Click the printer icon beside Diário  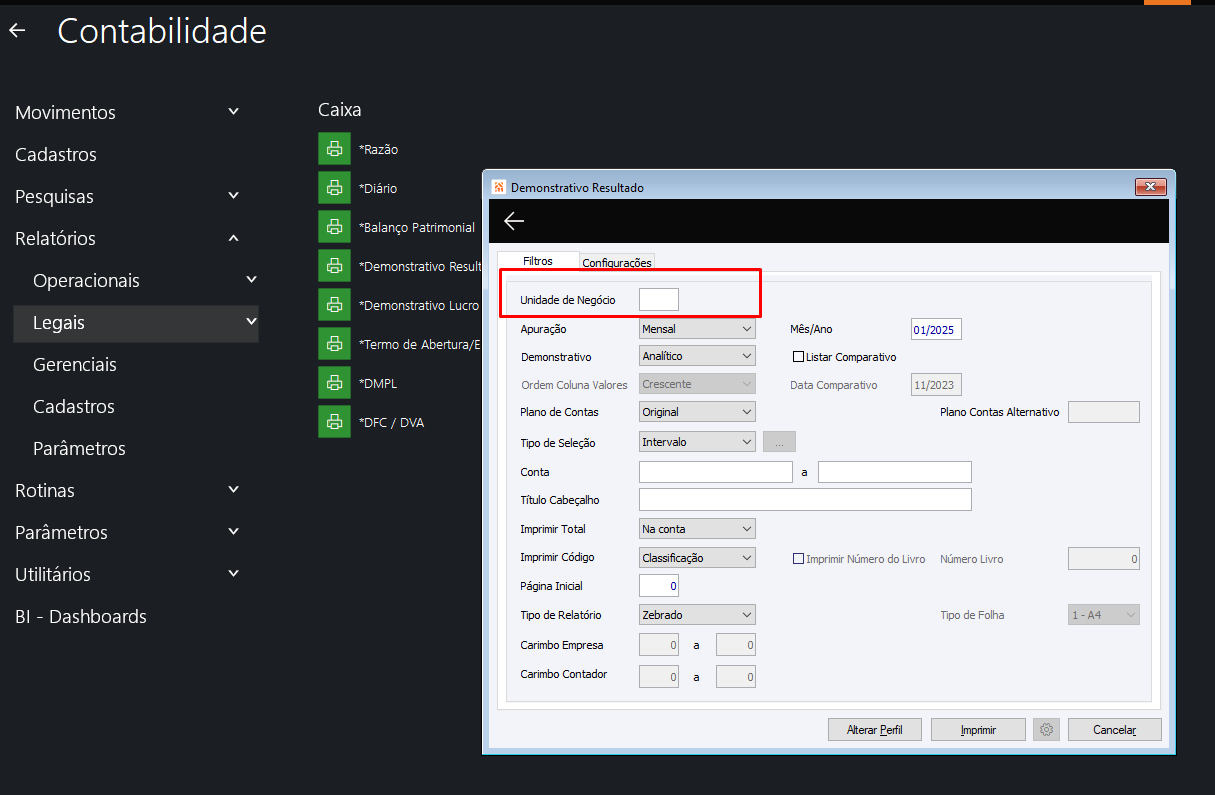334,187
